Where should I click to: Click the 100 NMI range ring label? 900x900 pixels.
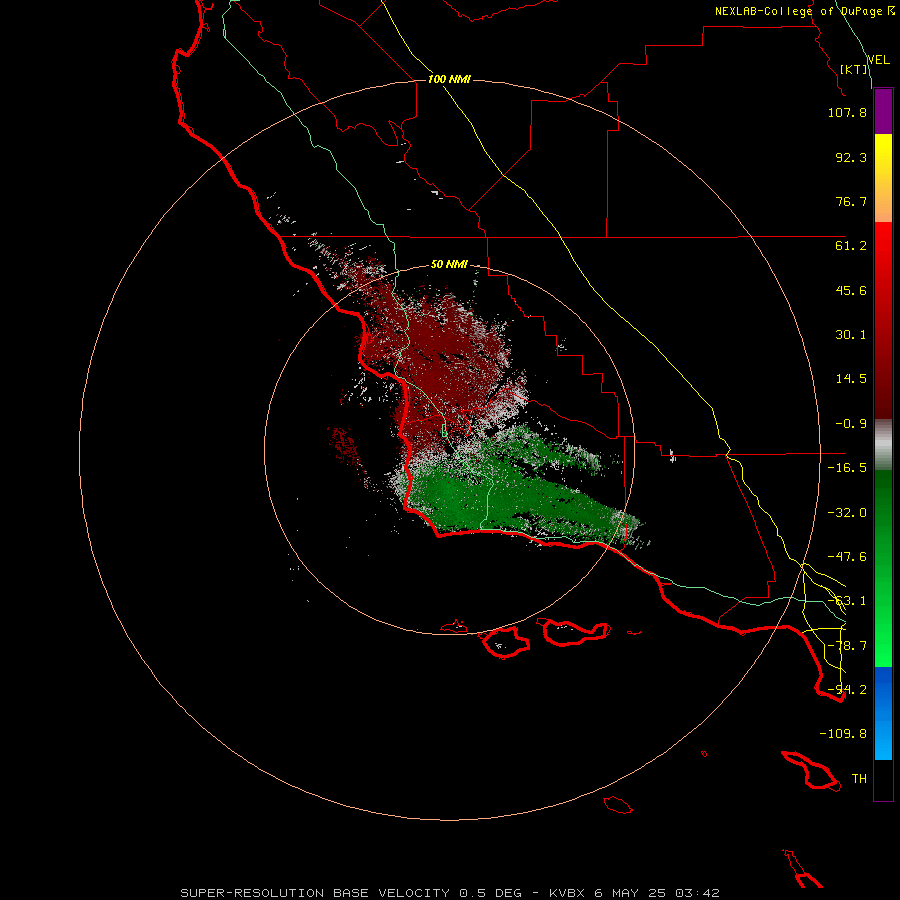[449, 79]
